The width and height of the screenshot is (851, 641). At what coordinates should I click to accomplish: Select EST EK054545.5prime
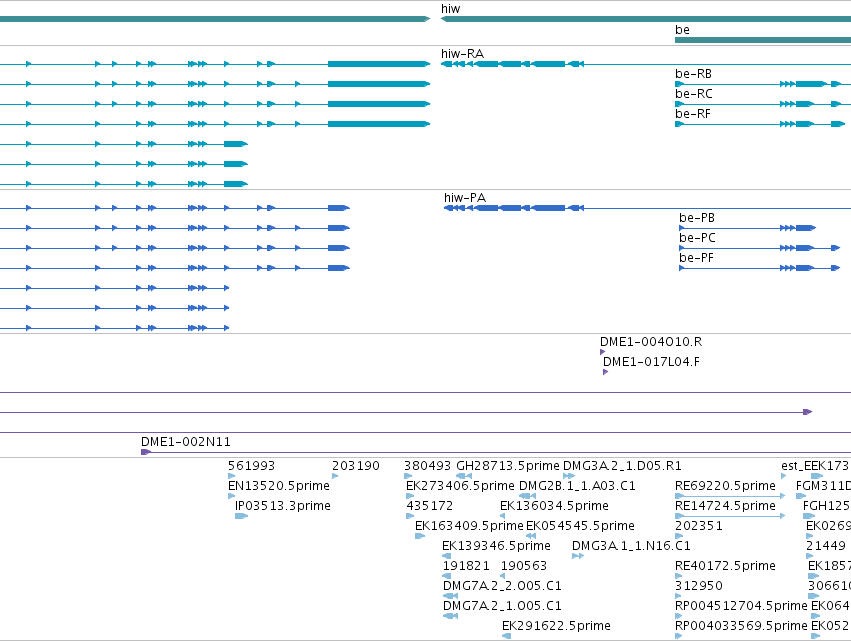(x=580, y=526)
